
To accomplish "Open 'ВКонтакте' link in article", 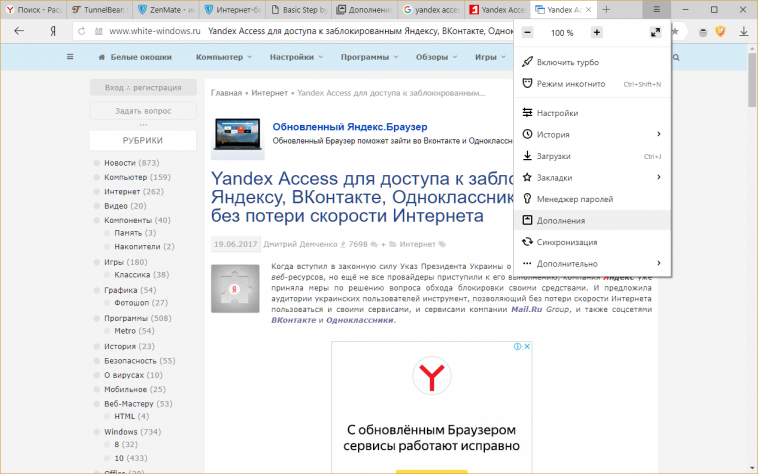I will pos(293,320).
